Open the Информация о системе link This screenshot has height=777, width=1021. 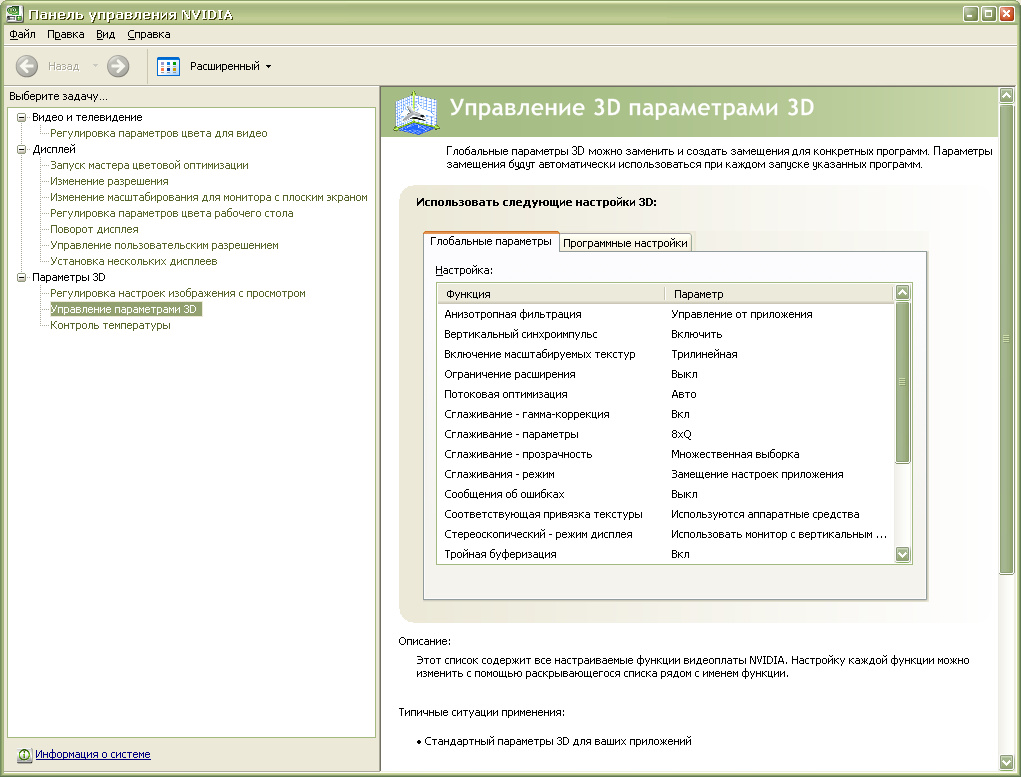pyautogui.click(x=92, y=754)
